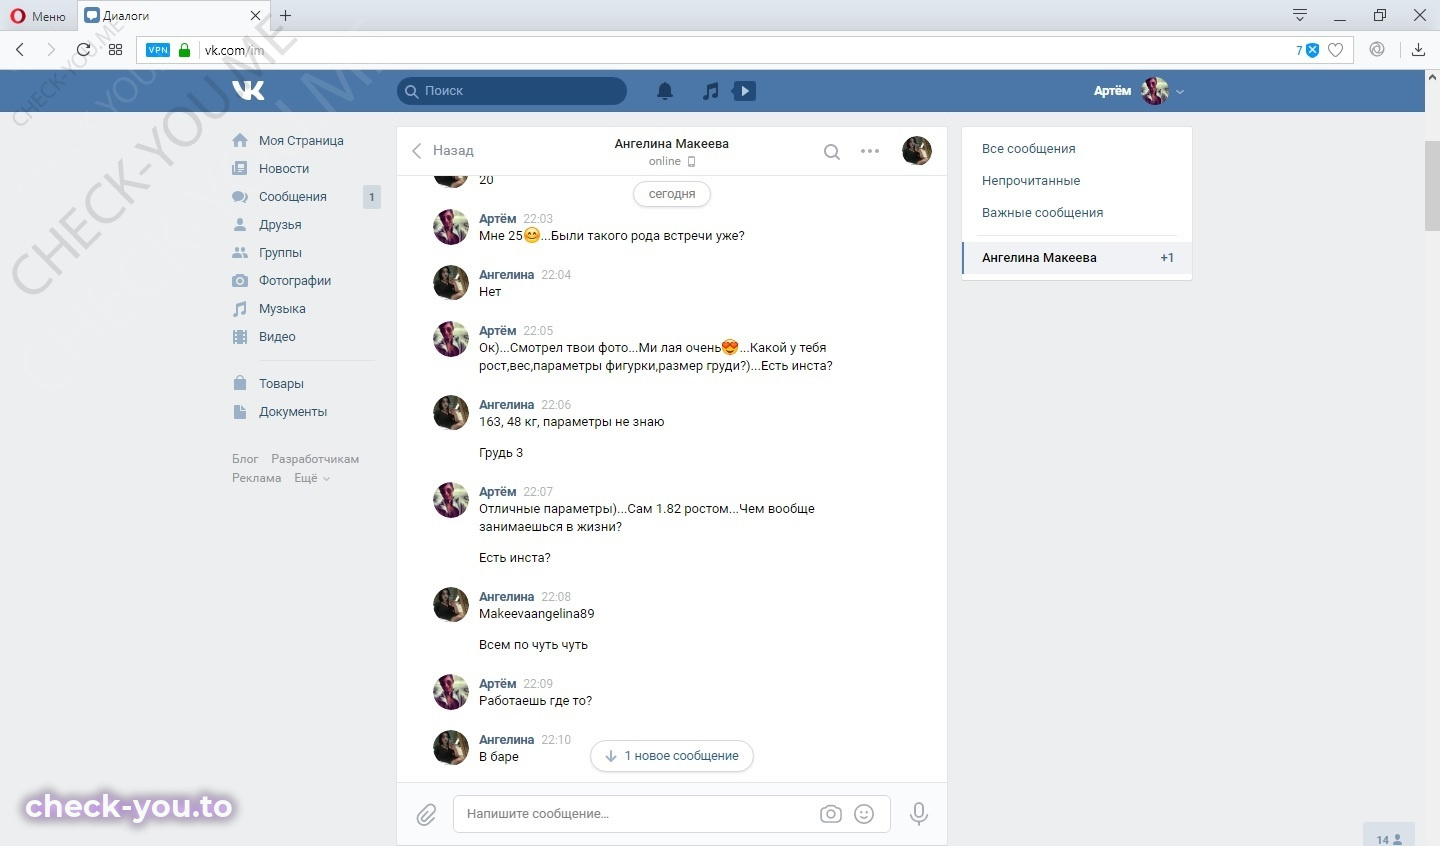
Task: Open Новости in the sidebar
Action: 284,169
